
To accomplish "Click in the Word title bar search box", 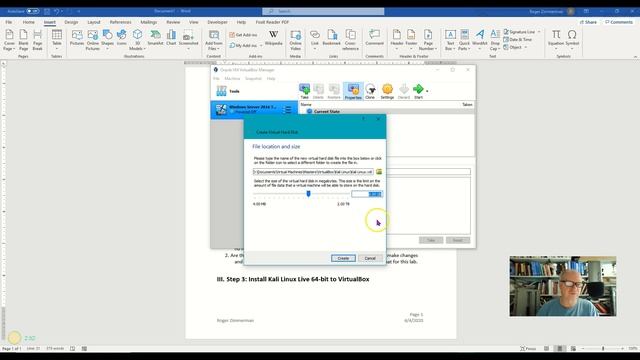I will click(x=323, y=11).
